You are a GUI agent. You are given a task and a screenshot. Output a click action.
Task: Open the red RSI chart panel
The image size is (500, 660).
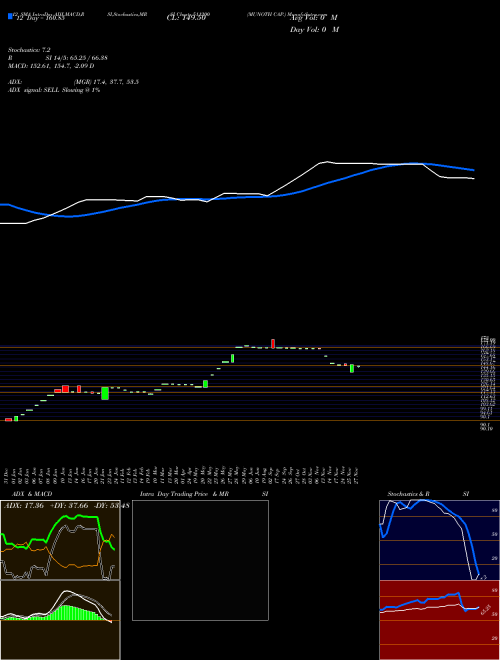click(439, 620)
